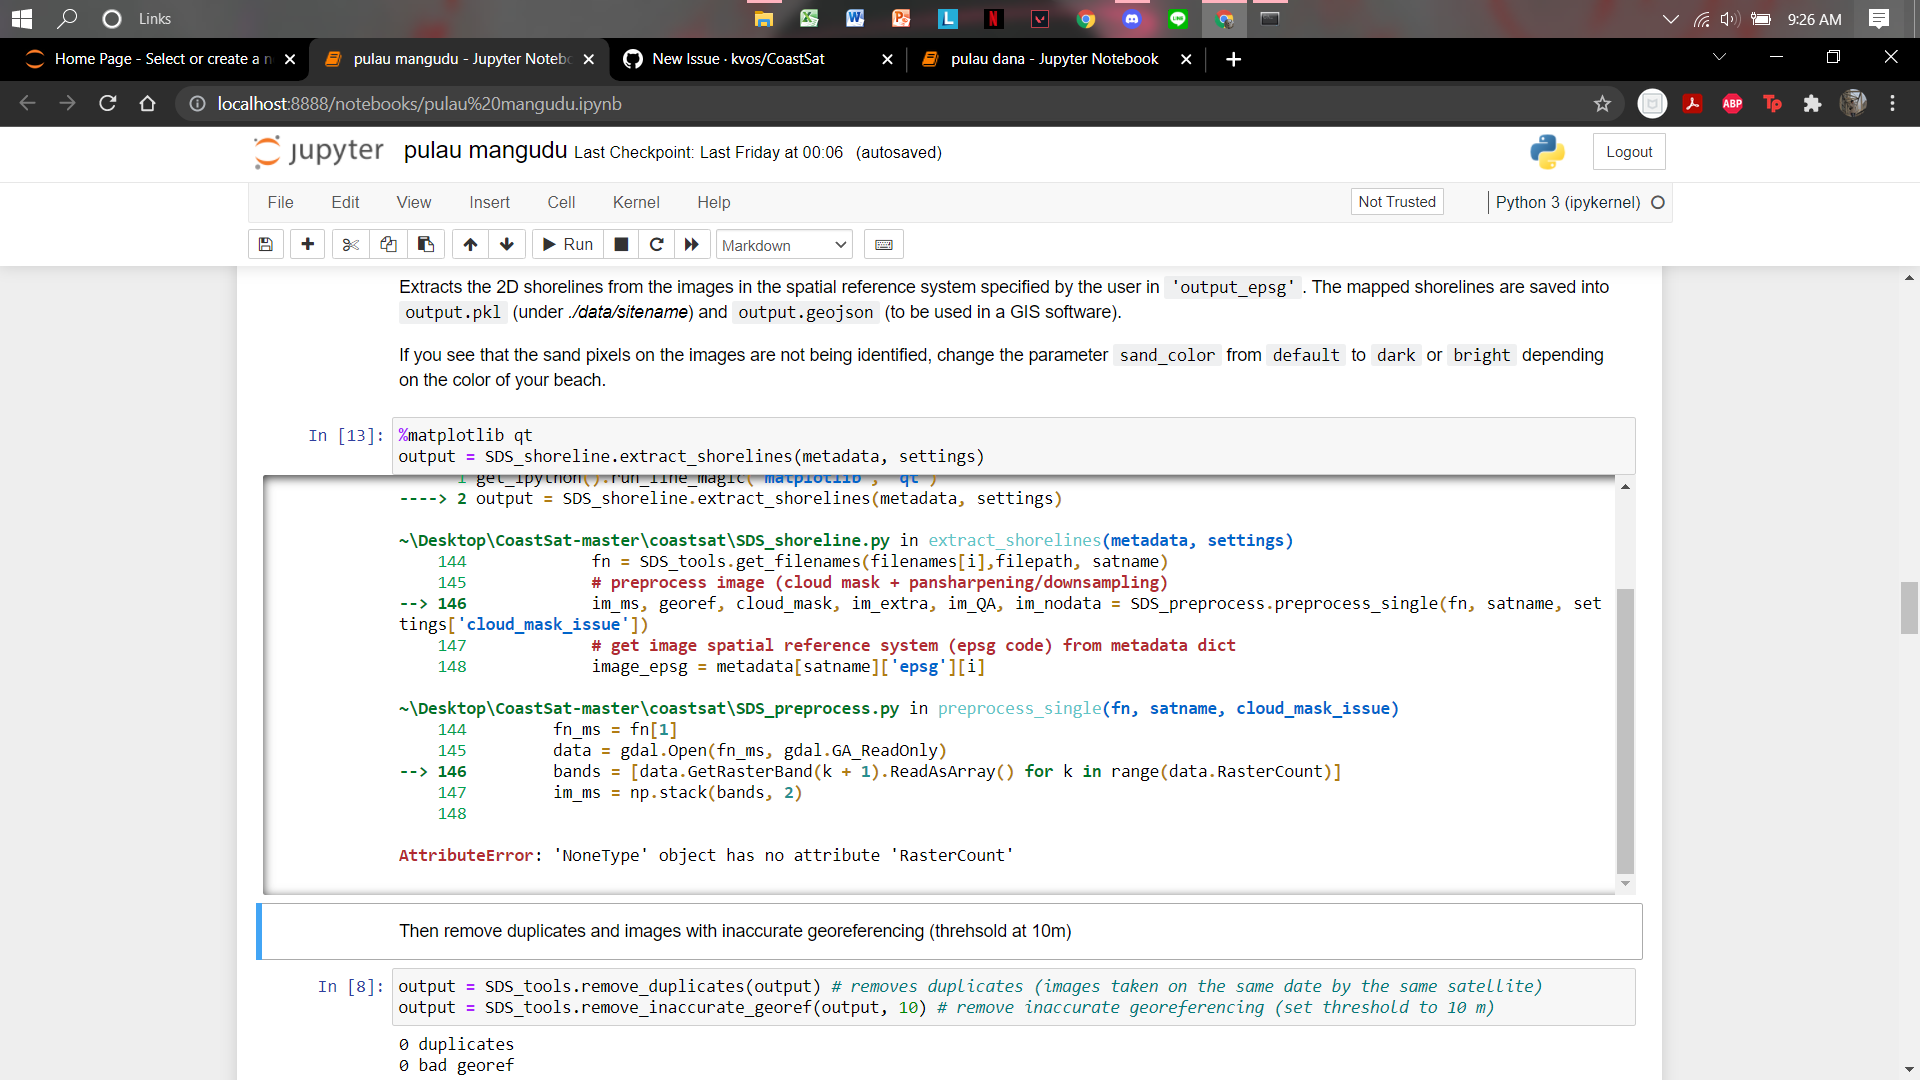Click the Jupyter logo to go home
The image size is (1920, 1080).
pos(317,152)
